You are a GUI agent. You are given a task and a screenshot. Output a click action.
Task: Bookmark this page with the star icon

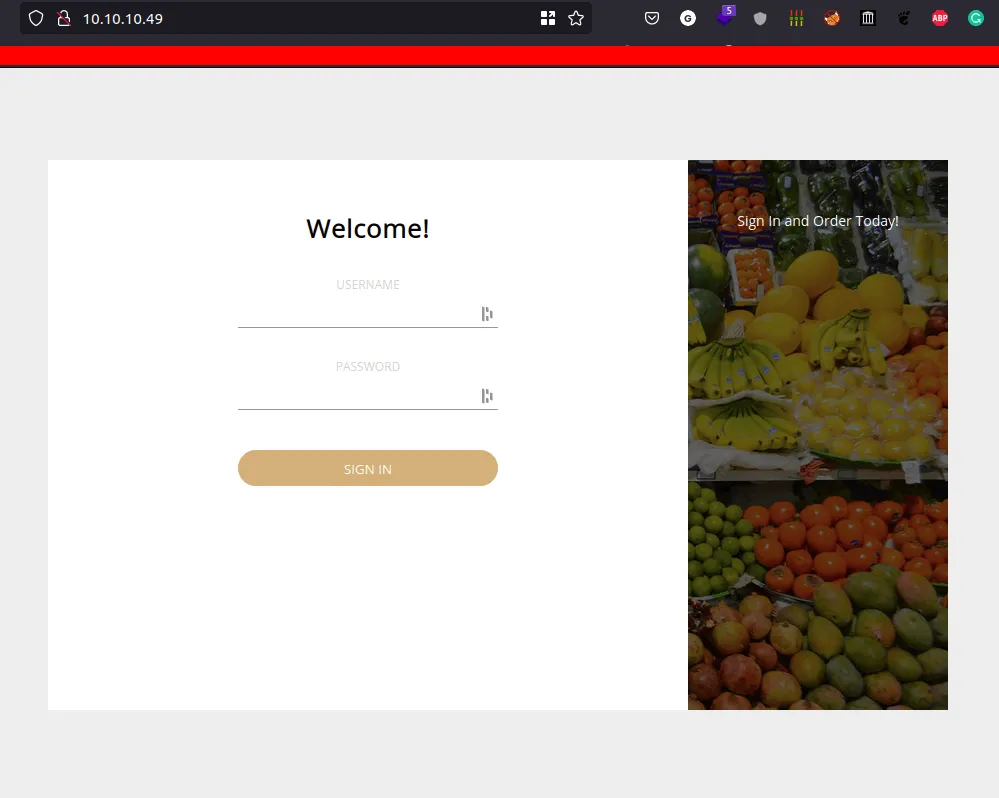[x=575, y=17]
